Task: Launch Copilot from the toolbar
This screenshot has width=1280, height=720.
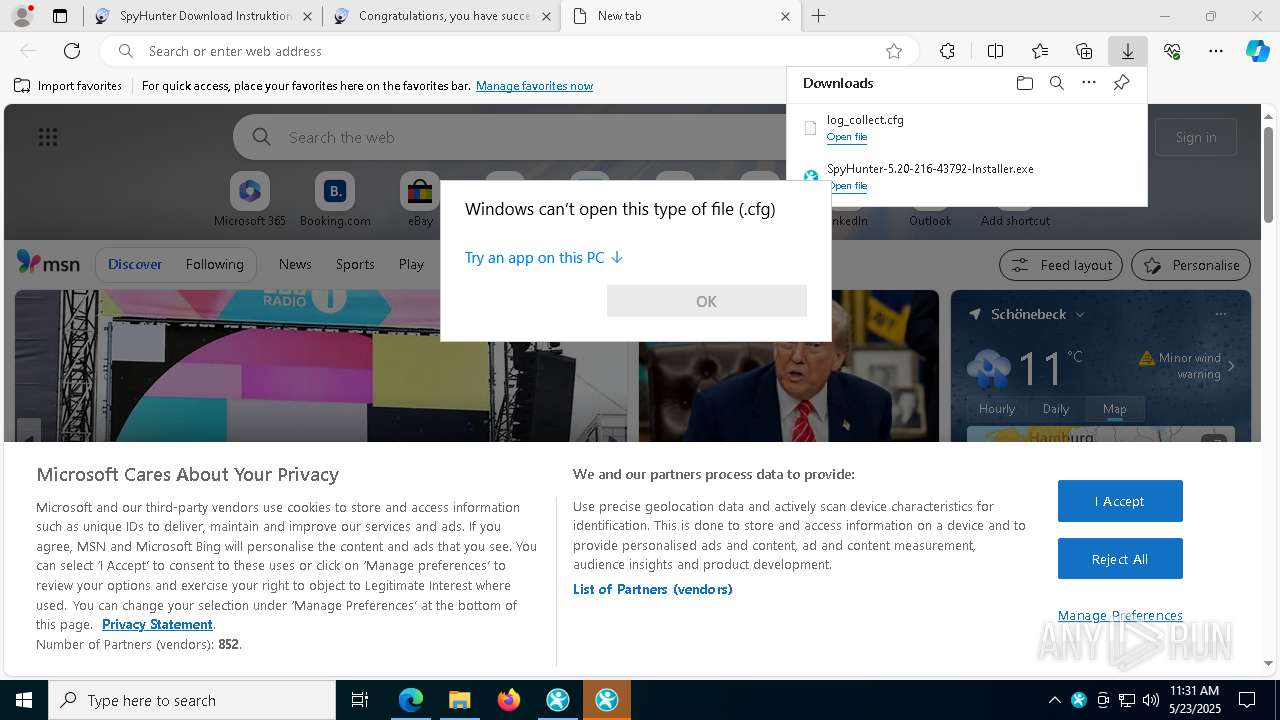Action: point(1258,51)
